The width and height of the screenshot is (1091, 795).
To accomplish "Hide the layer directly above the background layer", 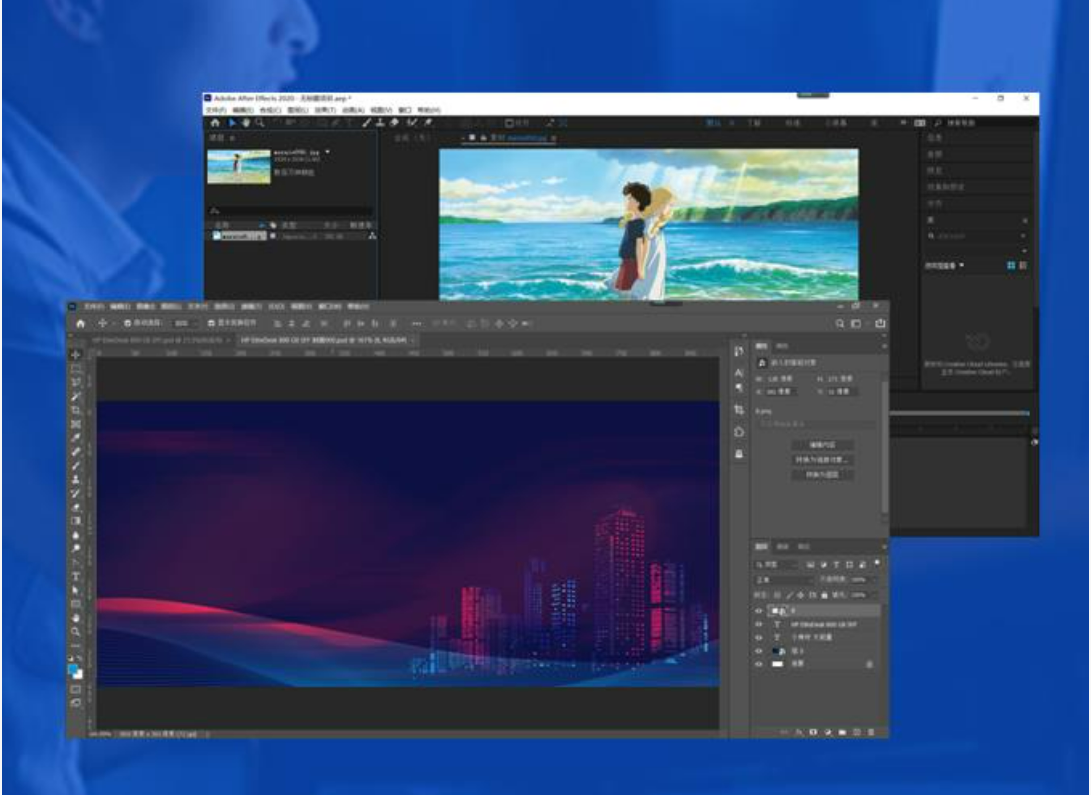I will click(x=759, y=651).
